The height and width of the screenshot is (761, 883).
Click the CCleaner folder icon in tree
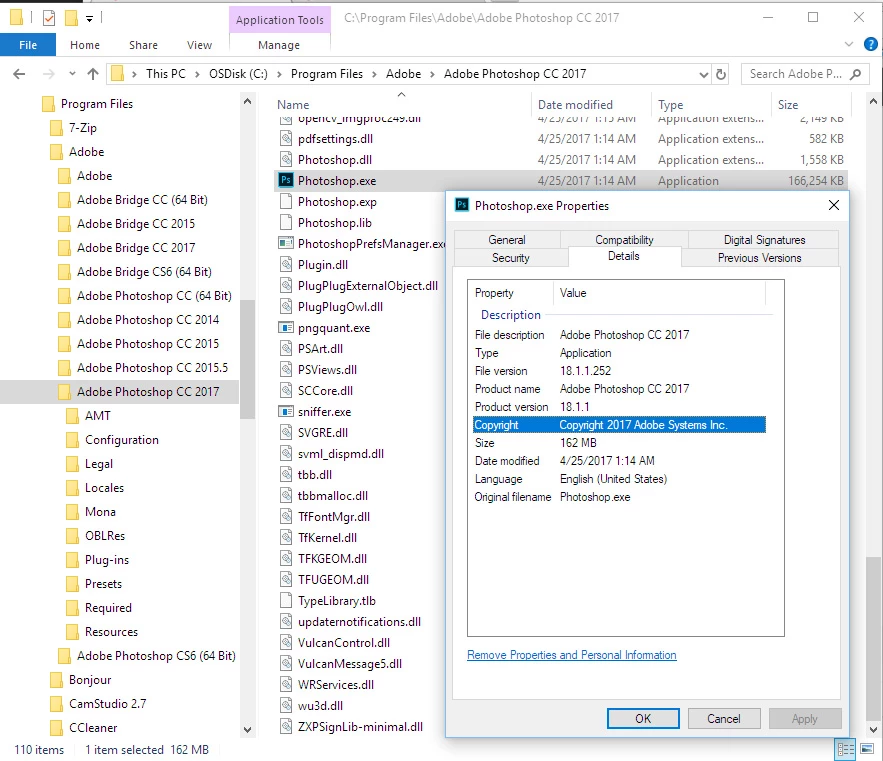tap(56, 728)
